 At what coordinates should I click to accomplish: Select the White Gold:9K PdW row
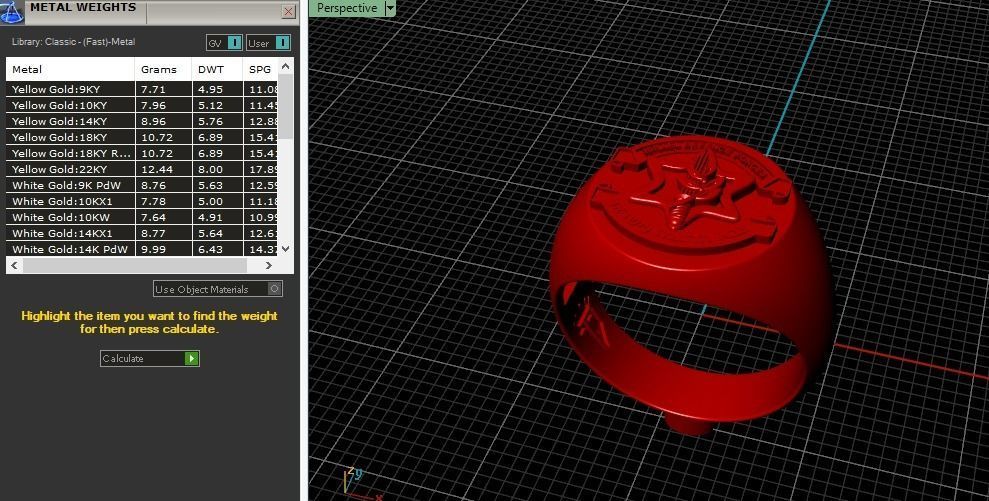coord(142,186)
